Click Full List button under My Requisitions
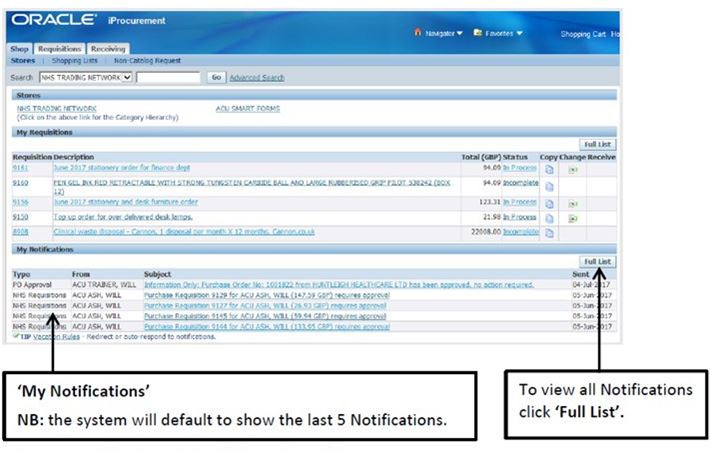 click(x=598, y=144)
